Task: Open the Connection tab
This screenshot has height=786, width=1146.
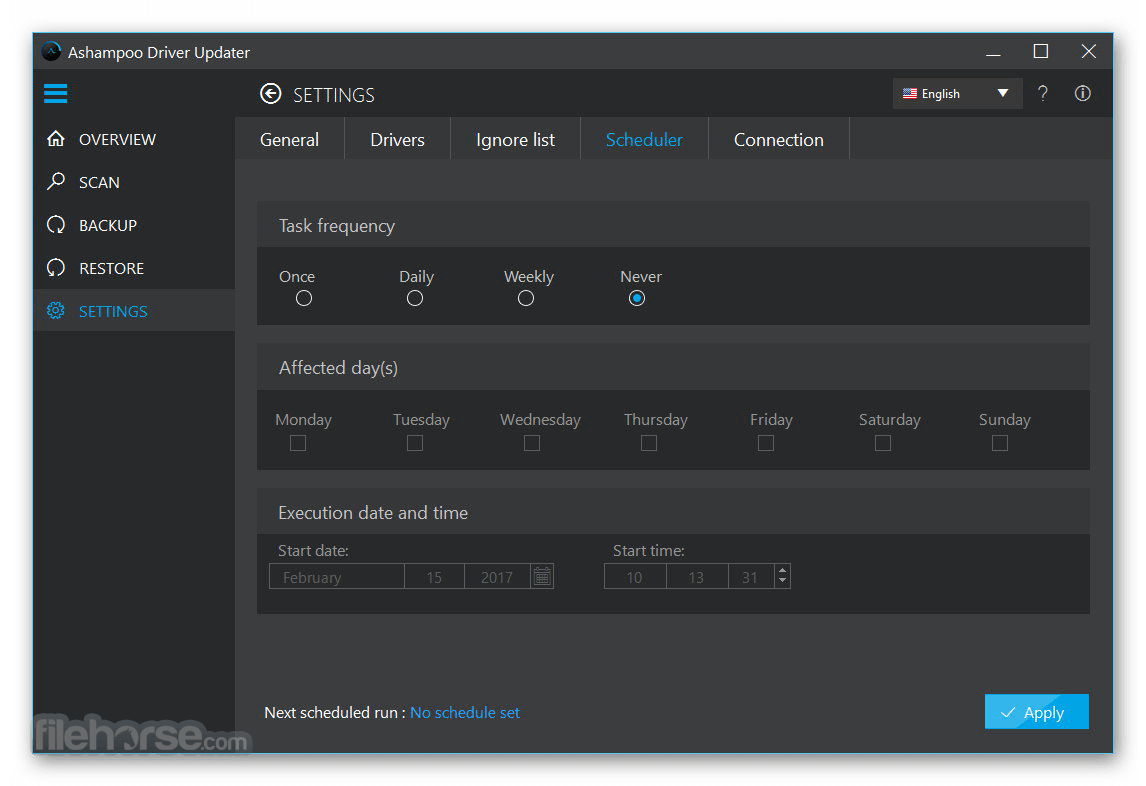Action: click(x=778, y=139)
